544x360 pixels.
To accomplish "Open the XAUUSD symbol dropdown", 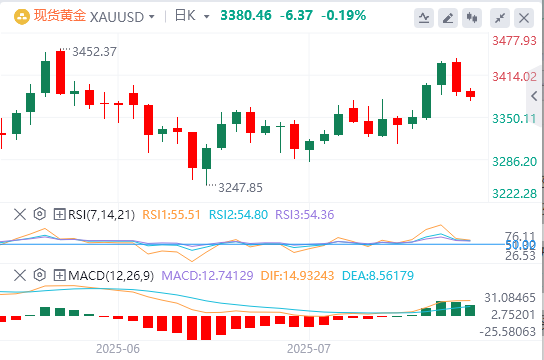I will 122,17.
